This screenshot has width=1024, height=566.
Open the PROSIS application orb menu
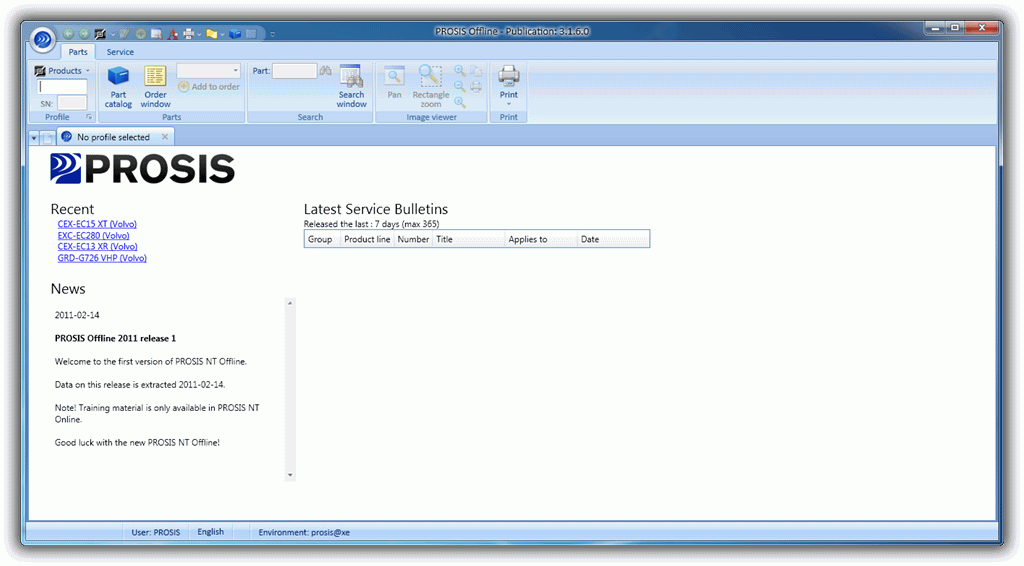tap(42, 40)
